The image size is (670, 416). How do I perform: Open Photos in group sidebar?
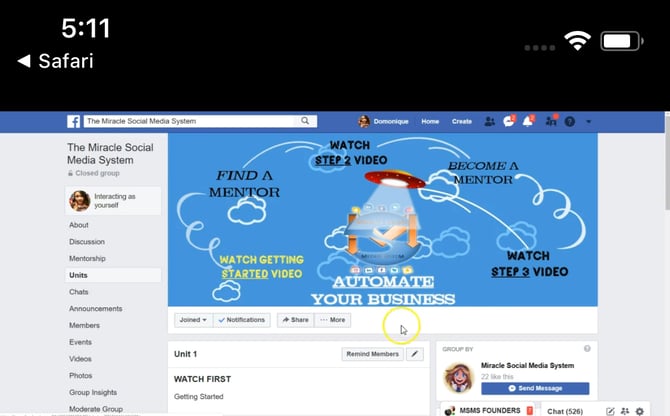tap(81, 376)
